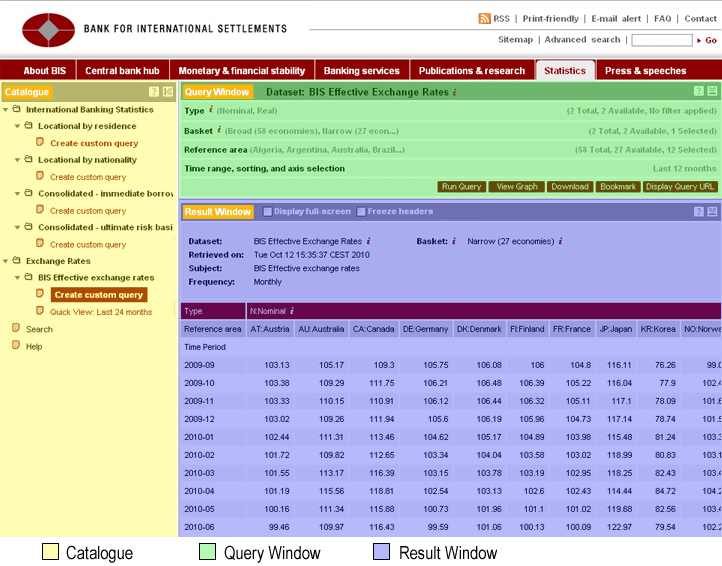Screen dimensions: 722x566
Task: Click the folder icon of BIS Effective exchange rates
Action: pos(29,277)
